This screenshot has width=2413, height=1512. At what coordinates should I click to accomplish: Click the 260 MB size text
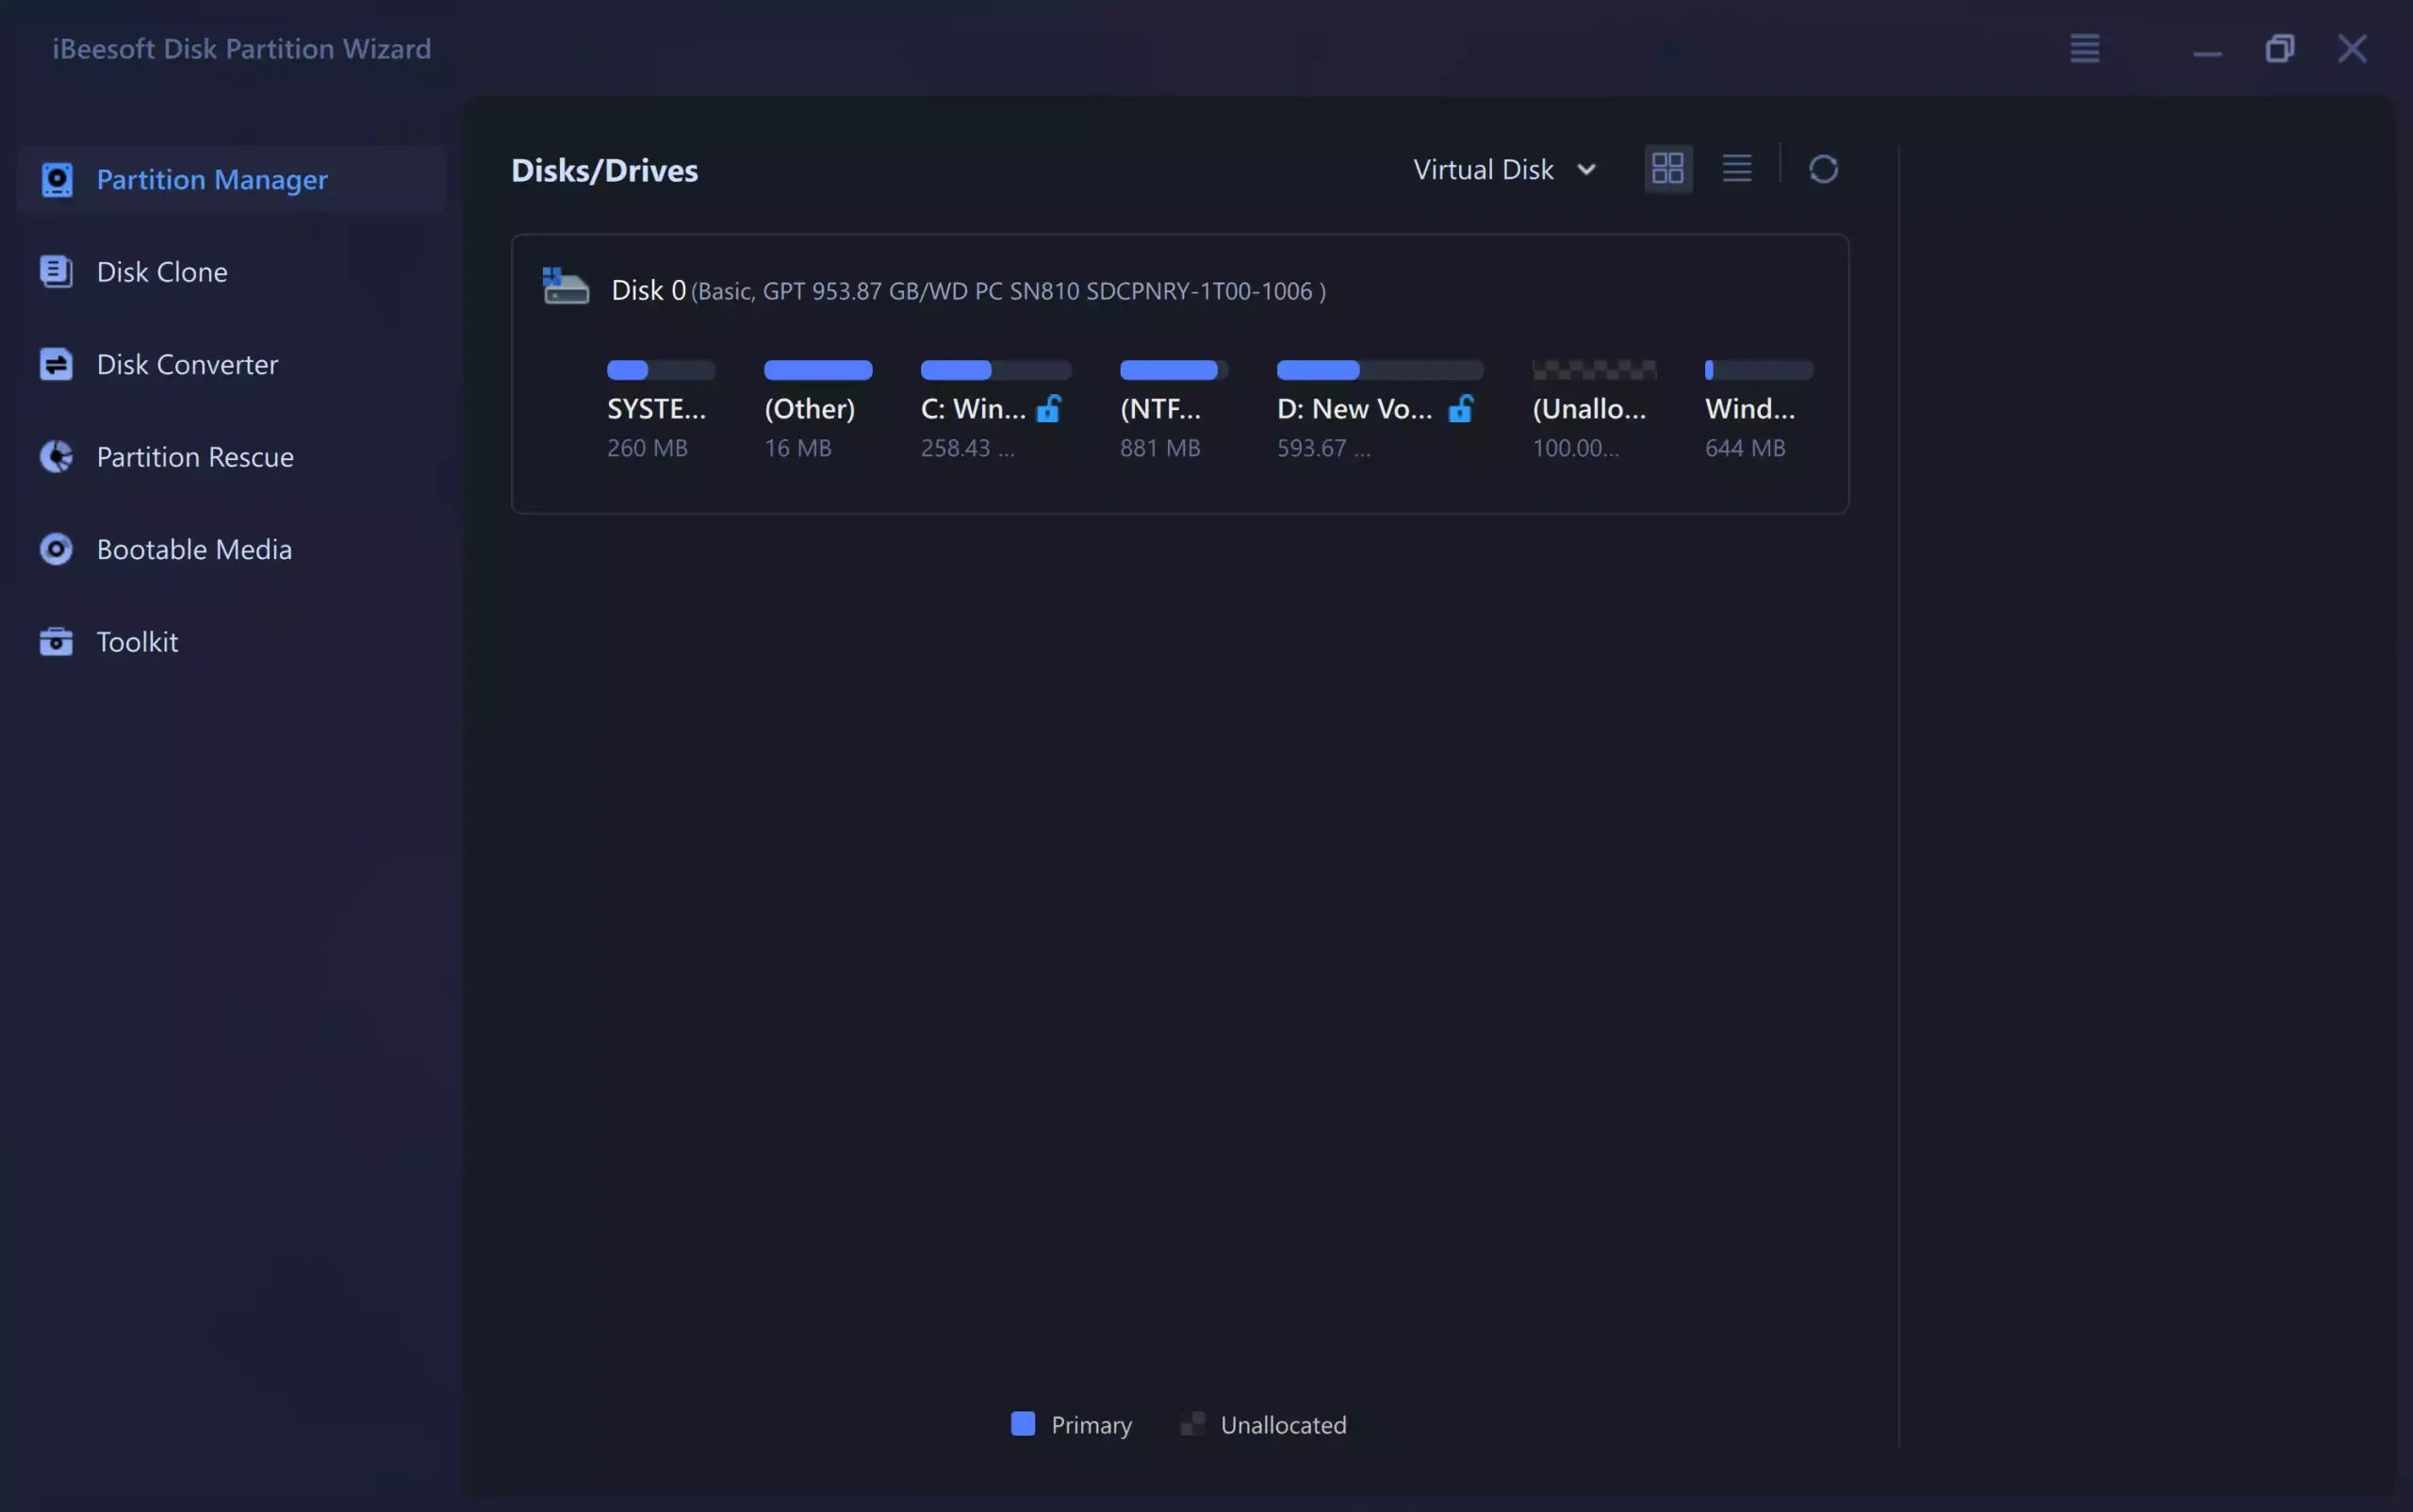[647, 448]
